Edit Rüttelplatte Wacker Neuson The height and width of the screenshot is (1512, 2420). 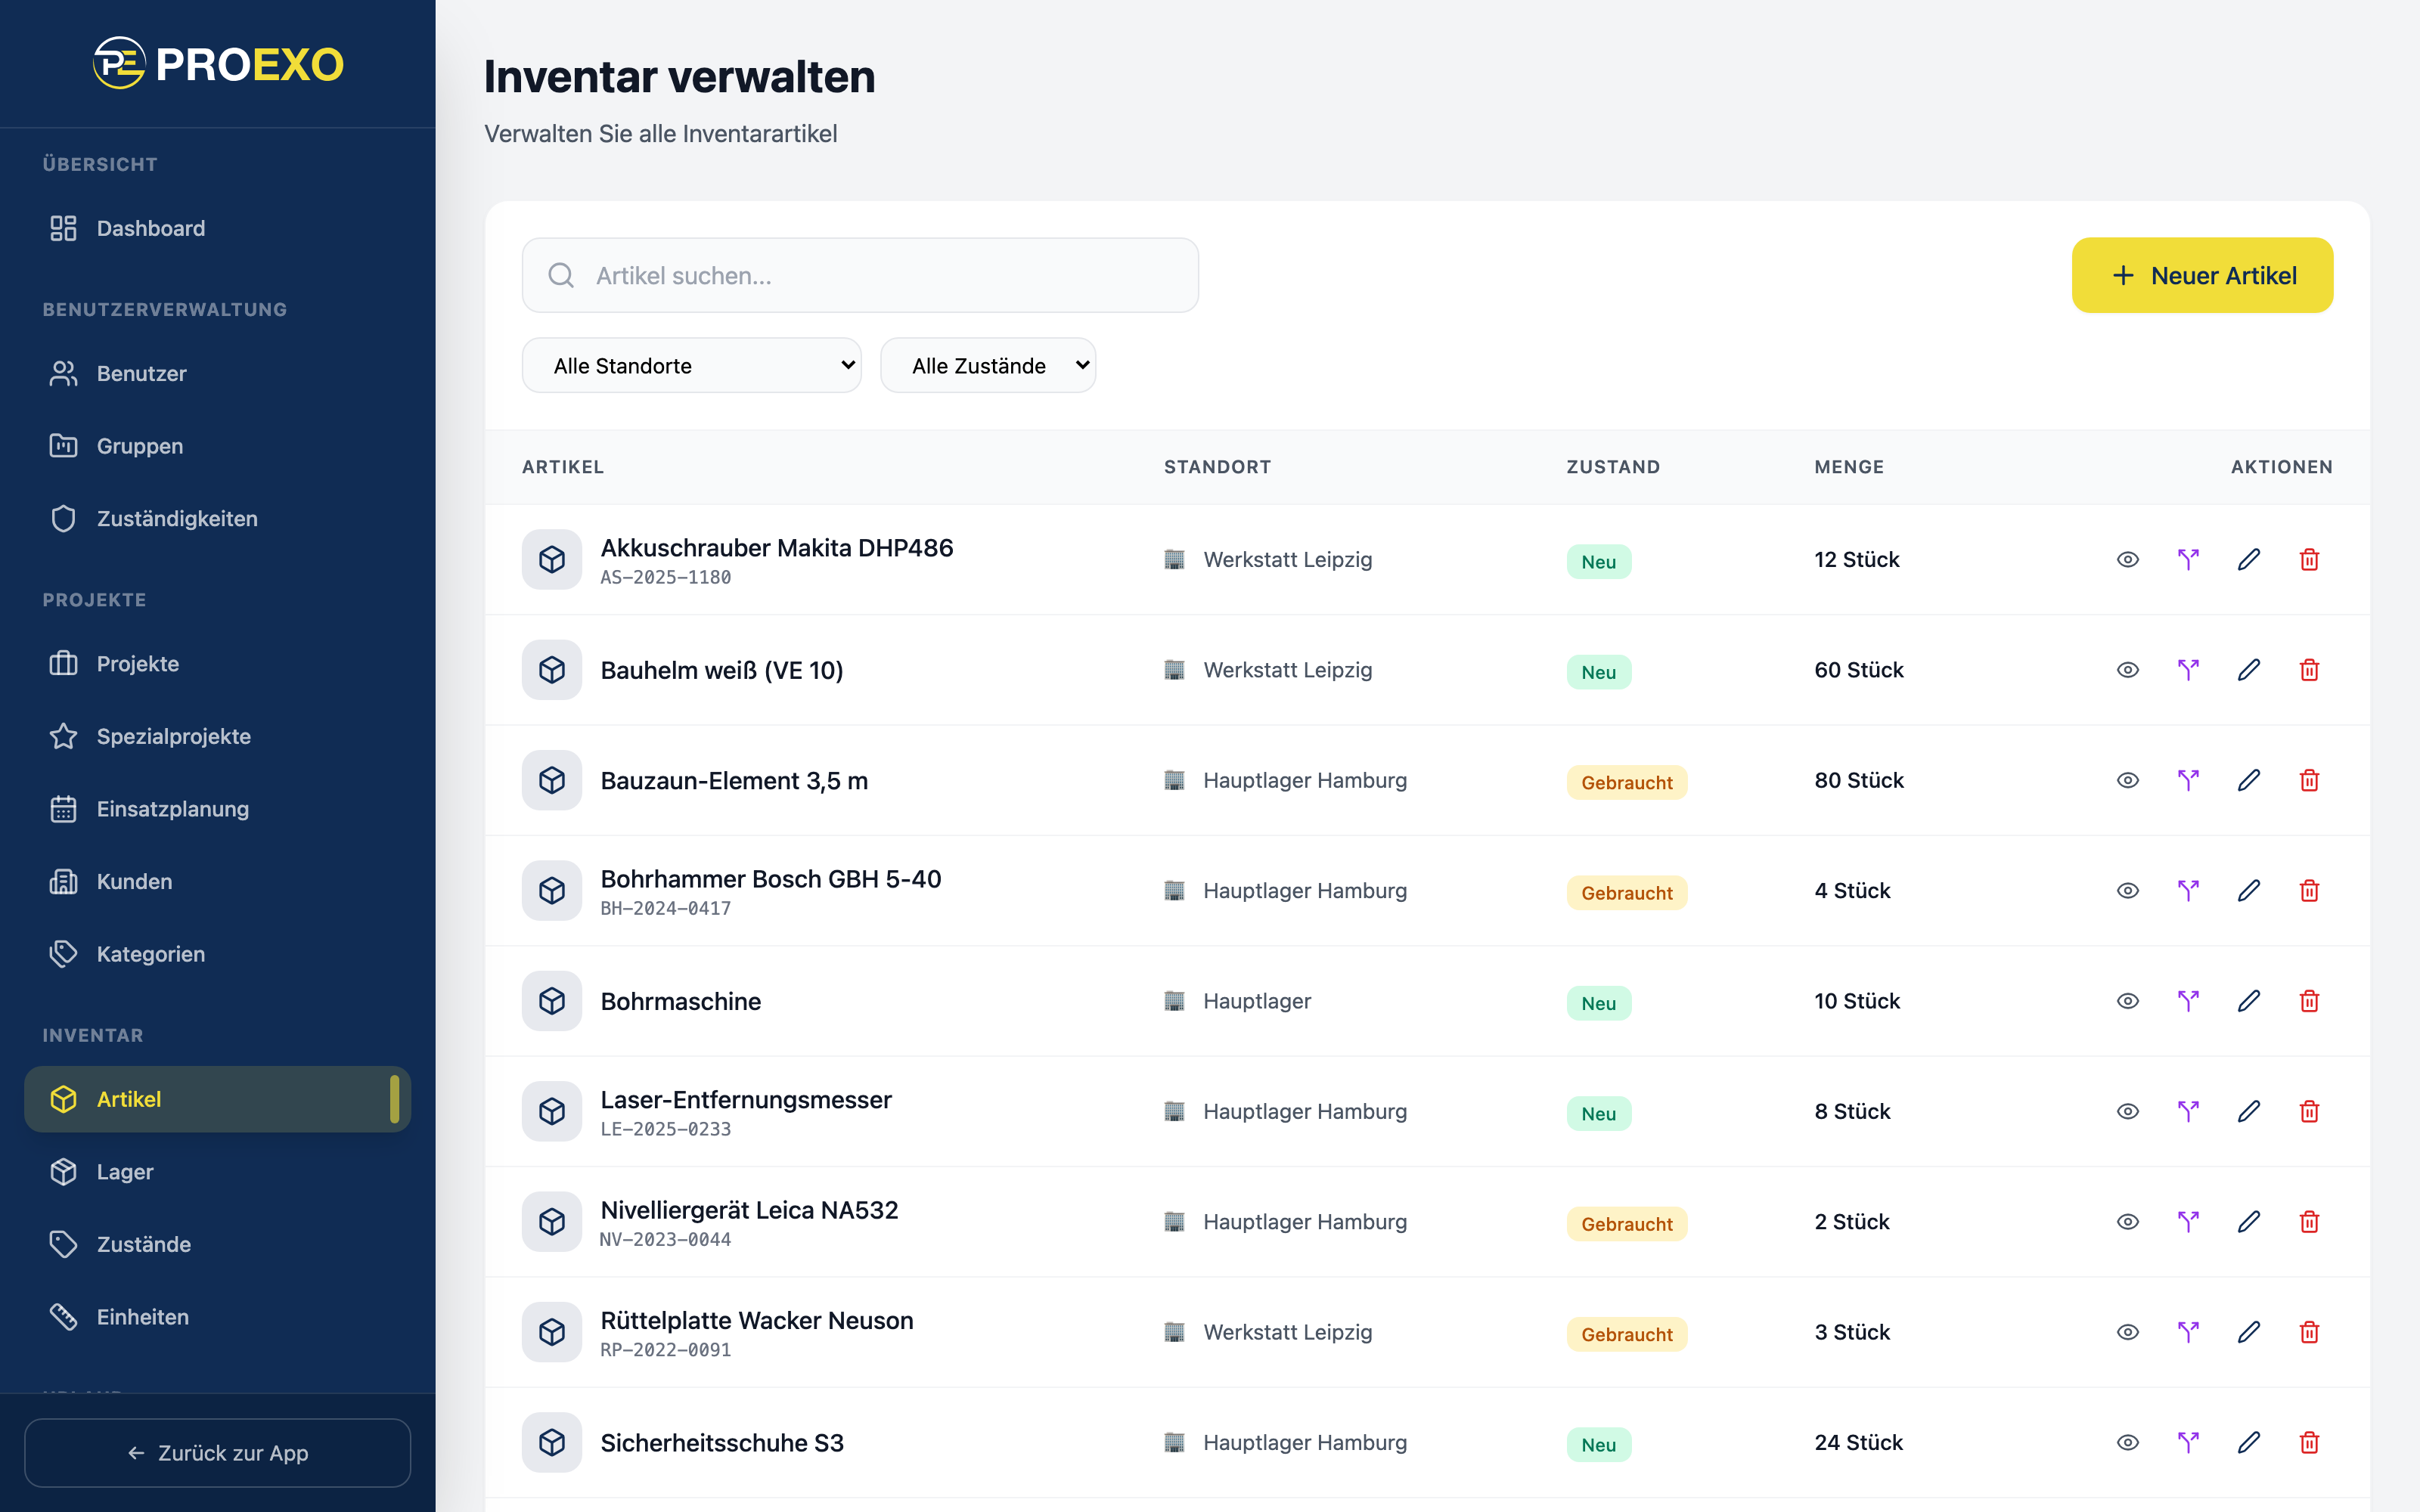point(2248,1332)
